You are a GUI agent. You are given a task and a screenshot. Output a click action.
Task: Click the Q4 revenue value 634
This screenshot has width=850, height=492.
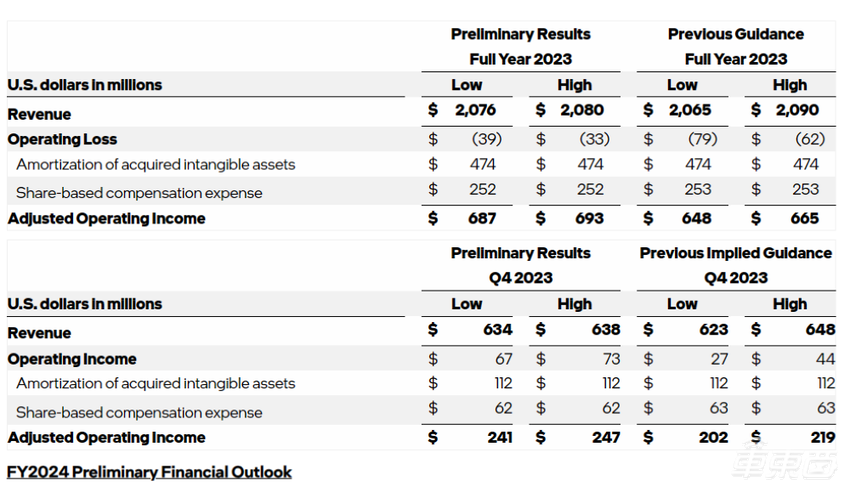497,329
